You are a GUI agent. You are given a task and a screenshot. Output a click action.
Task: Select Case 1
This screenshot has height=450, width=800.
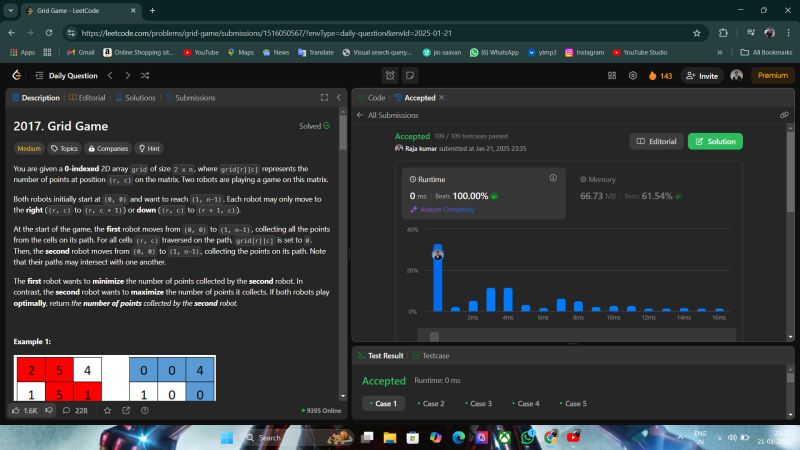(383, 404)
